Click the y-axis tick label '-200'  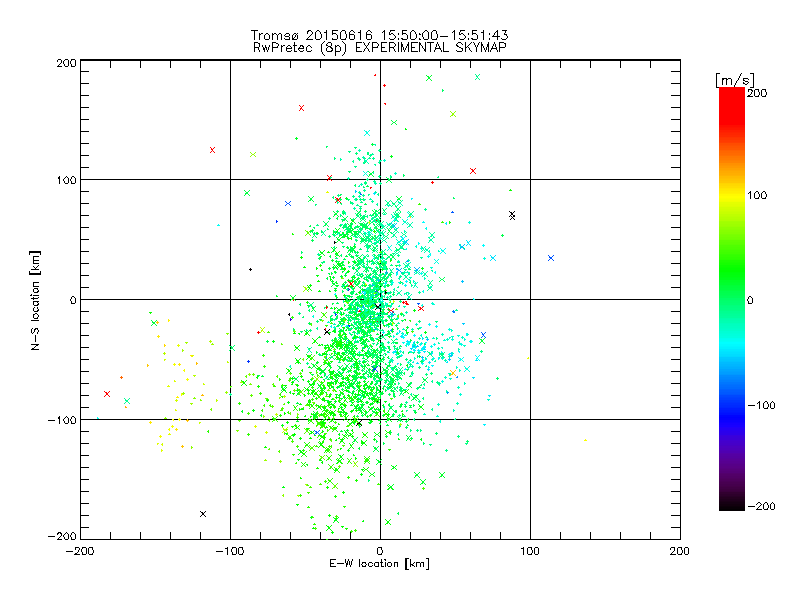62,536
